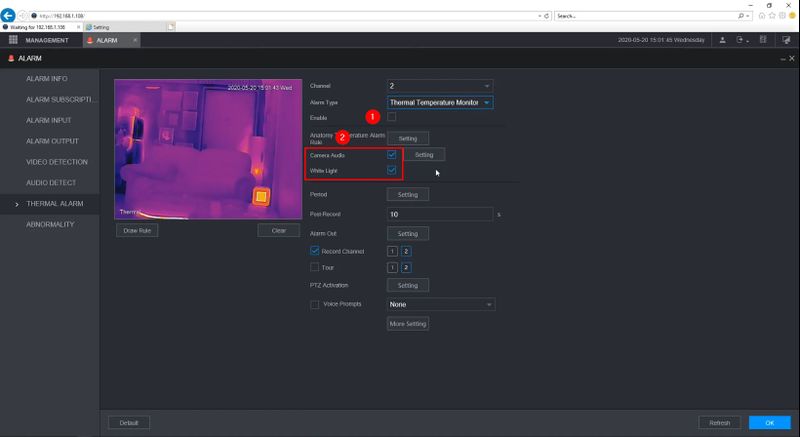Uncheck the White Light checkbox

tap(392, 170)
